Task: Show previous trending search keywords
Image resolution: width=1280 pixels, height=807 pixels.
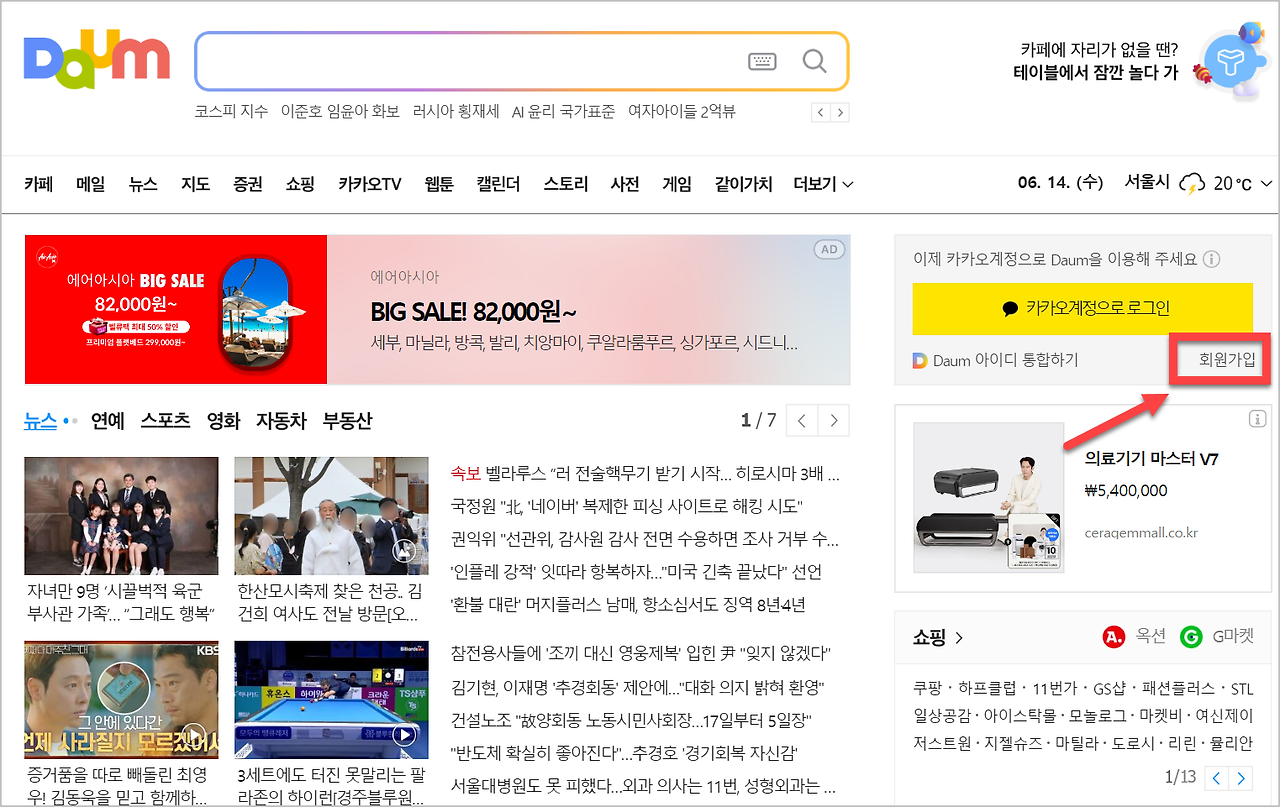Action: click(821, 113)
